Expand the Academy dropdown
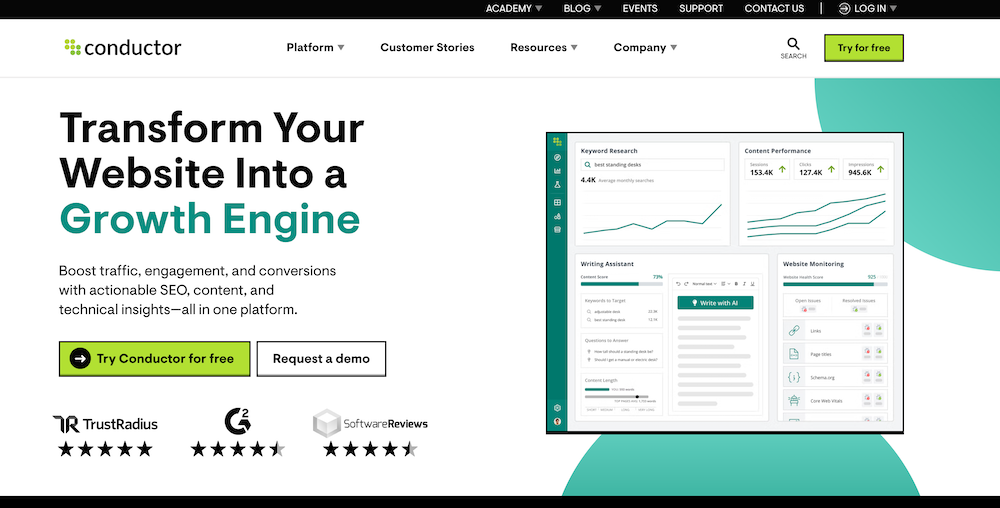The image size is (1000, 508). point(513,8)
